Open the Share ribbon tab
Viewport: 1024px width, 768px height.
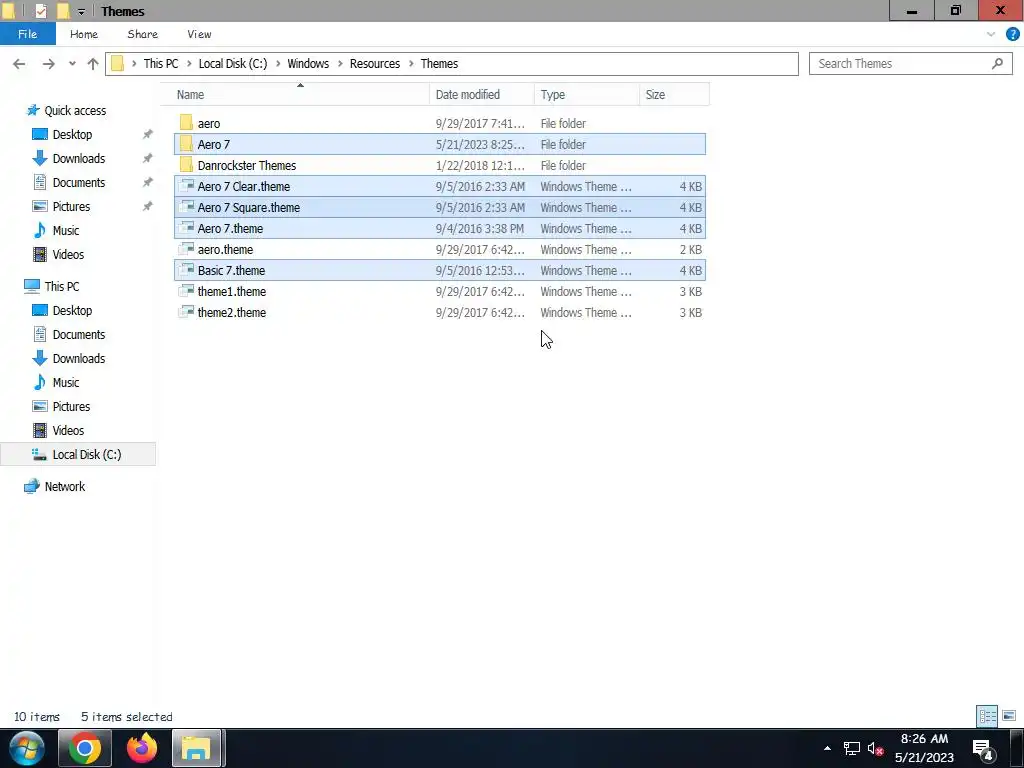[x=142, y=34]
